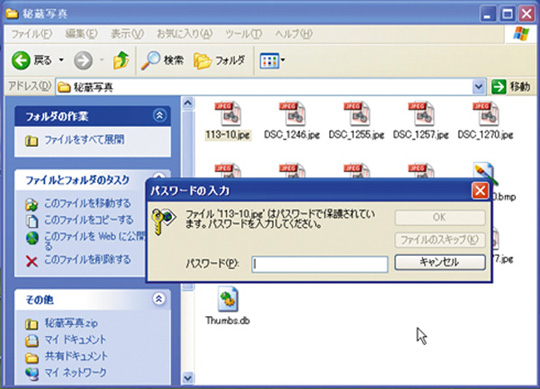Open the 検索 search tool

pos(163,61)
